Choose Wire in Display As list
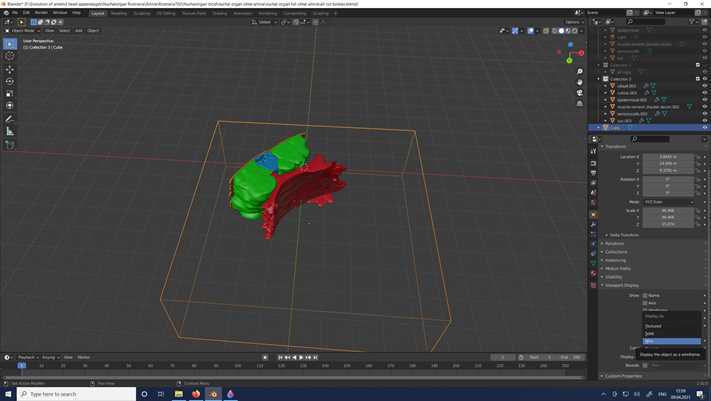This screenshot has width=711, height=401. click(x=672, y=341)
